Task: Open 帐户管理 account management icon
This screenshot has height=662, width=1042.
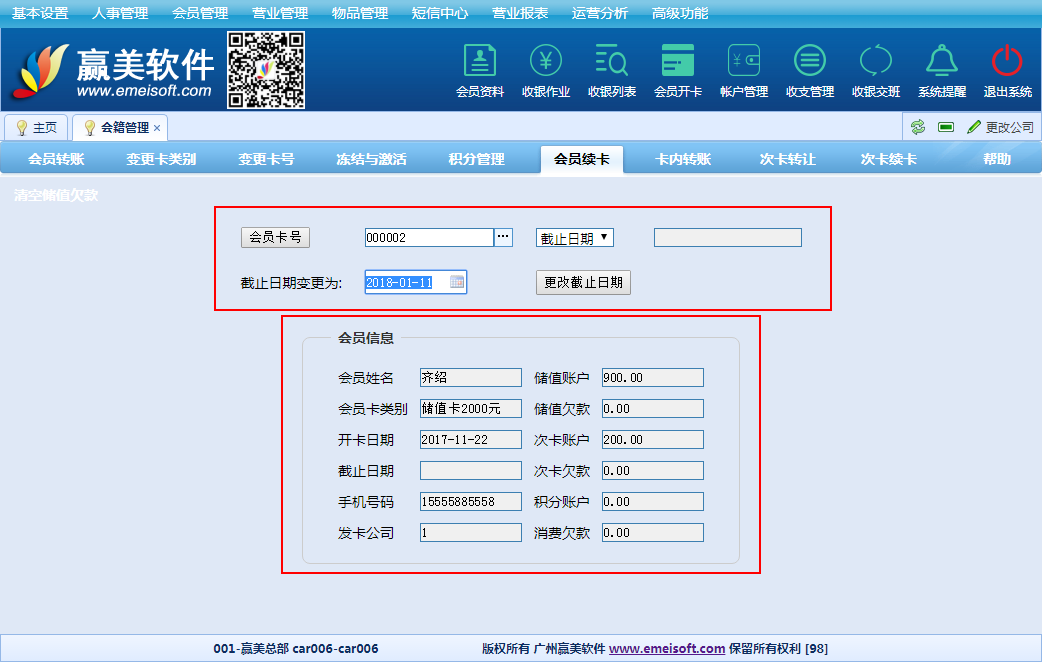Action: click(744, 62)
